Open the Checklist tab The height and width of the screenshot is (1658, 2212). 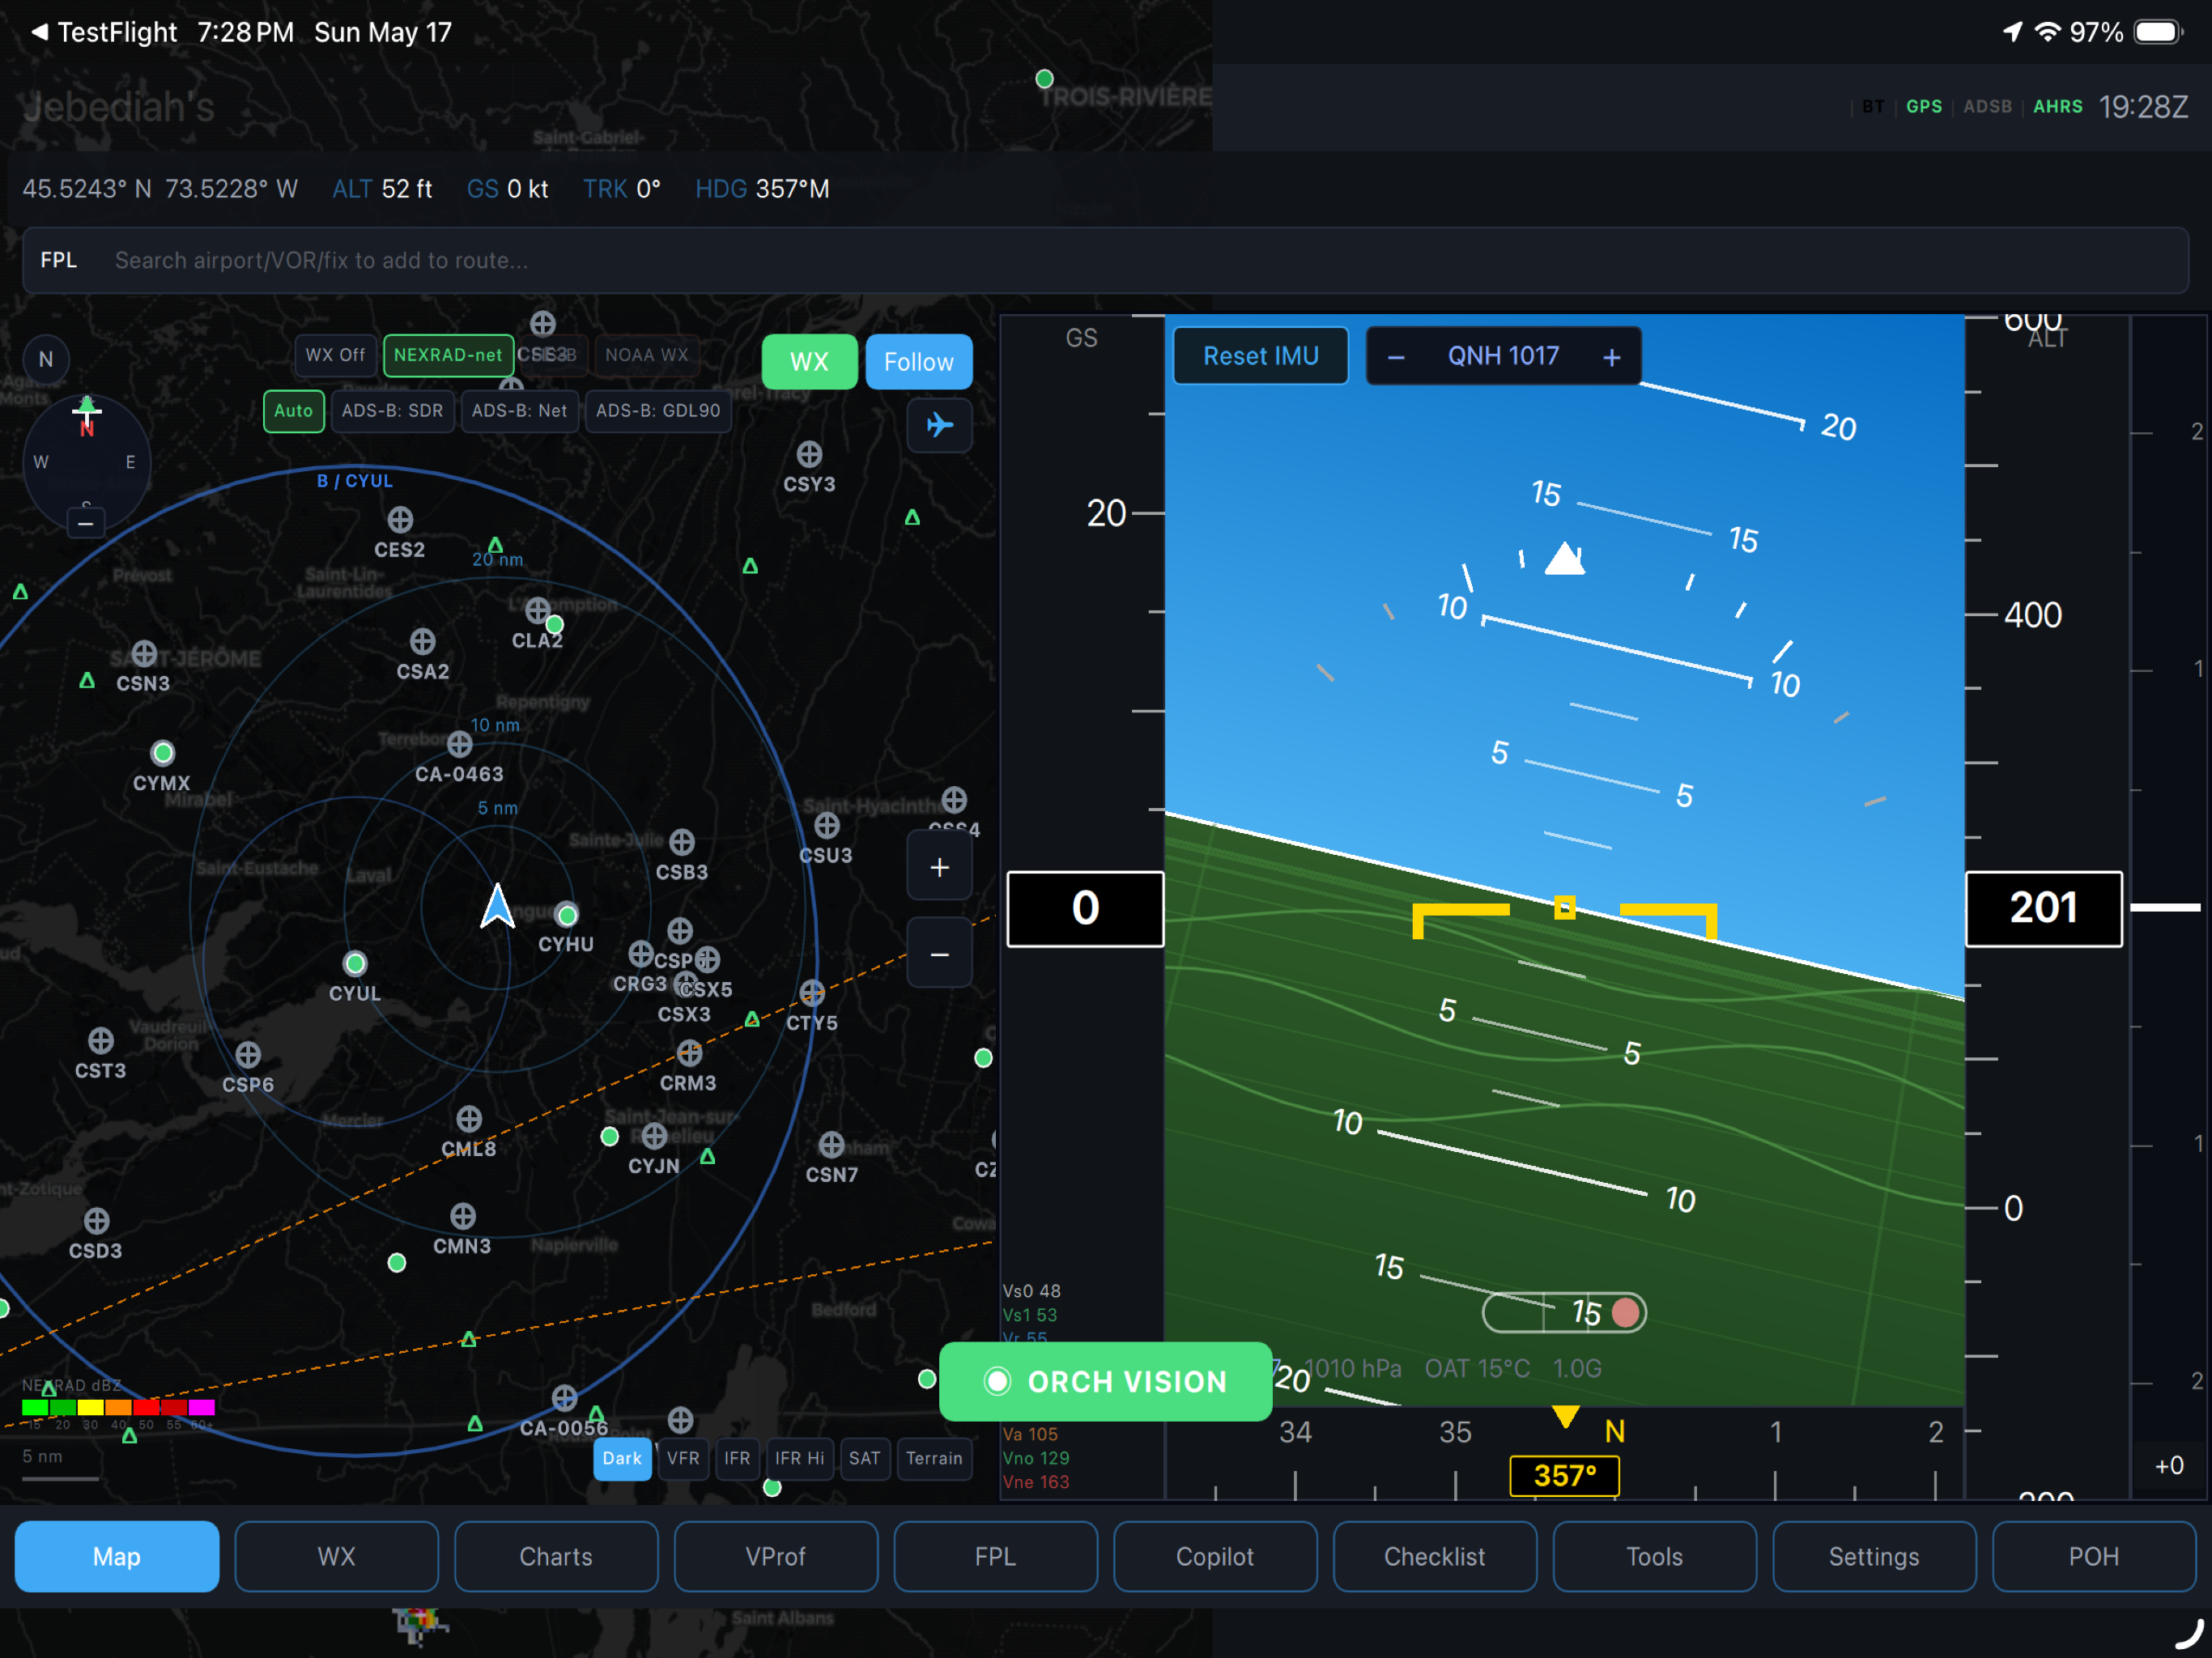1434,1556
